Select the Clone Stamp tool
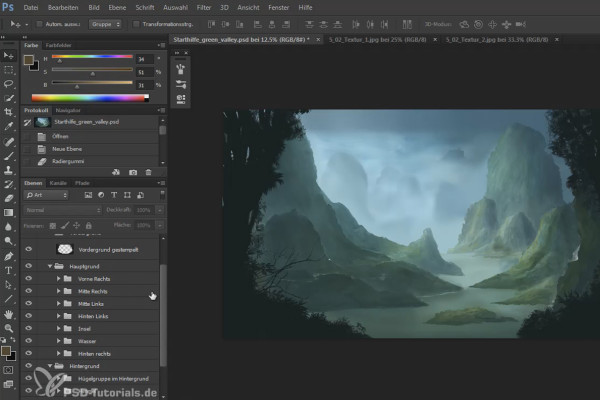 click(x=8, y=170)
